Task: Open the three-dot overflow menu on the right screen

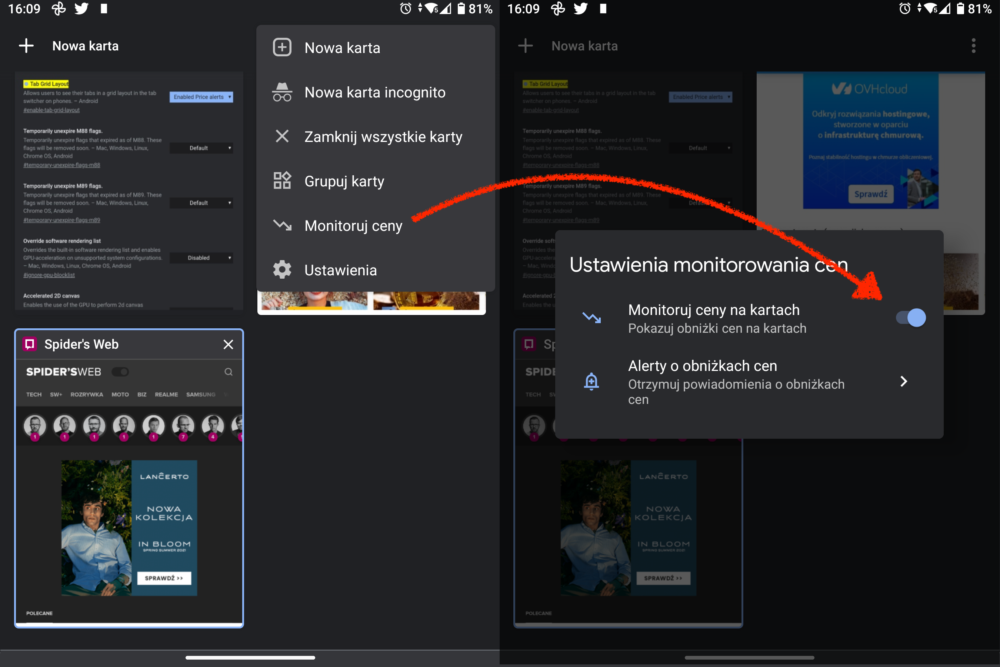Action: [x=973, y=46]
